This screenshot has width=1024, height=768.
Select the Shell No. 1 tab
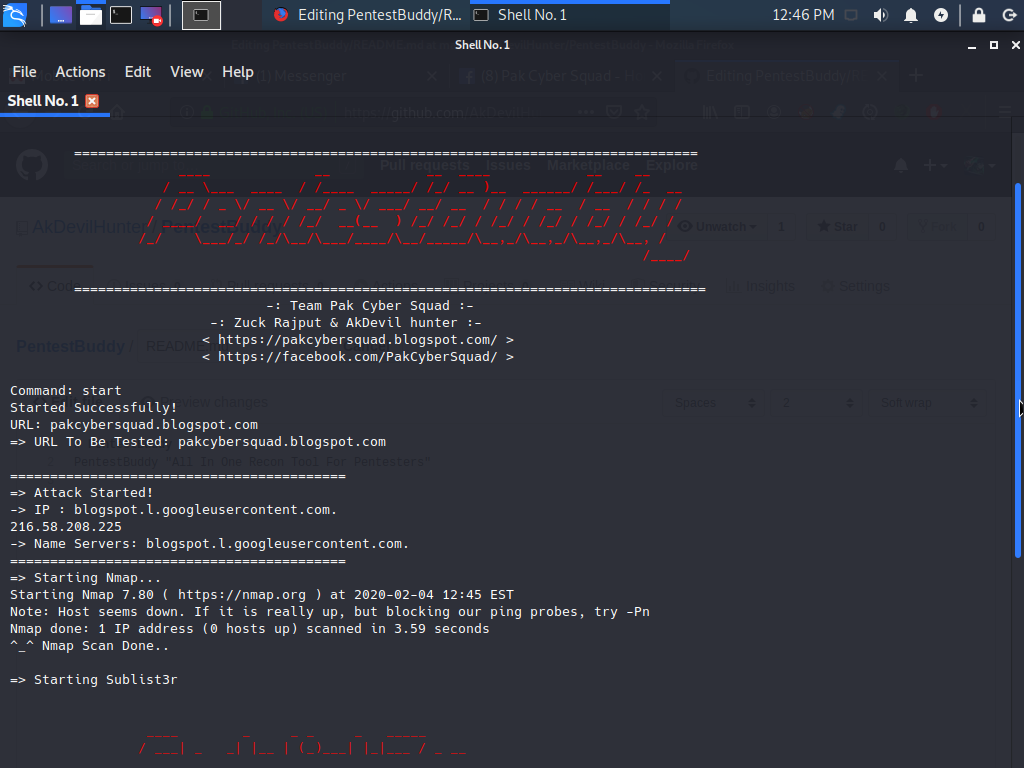[x=43, y=101]
